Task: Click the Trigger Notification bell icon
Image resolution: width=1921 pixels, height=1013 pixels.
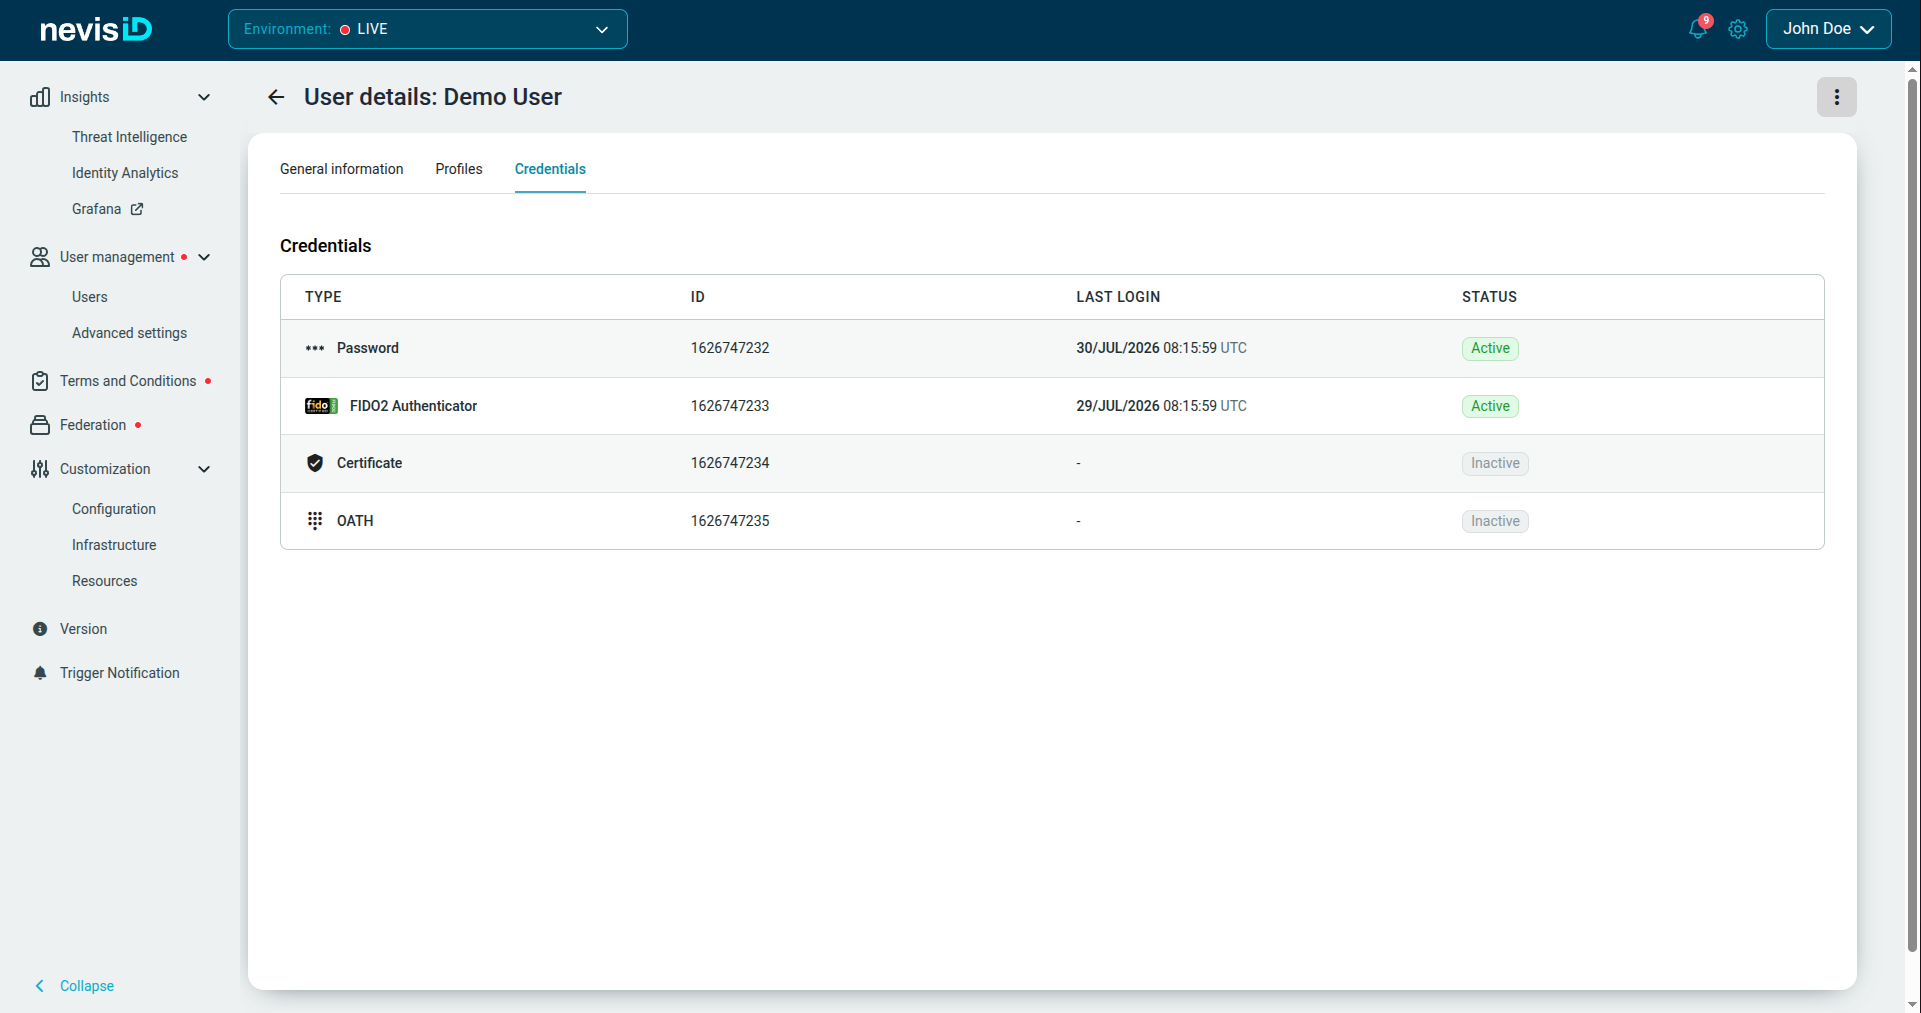Action: point(40,673)
